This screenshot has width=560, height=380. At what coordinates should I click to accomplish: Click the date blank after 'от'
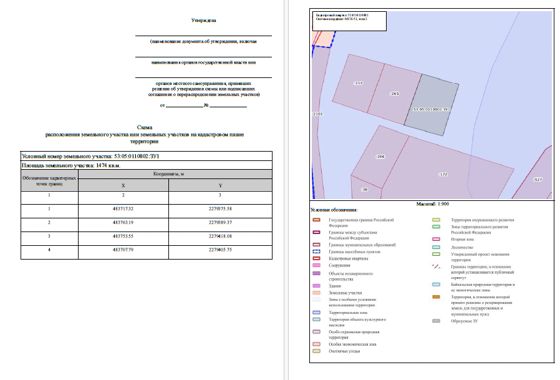point(185,106)
